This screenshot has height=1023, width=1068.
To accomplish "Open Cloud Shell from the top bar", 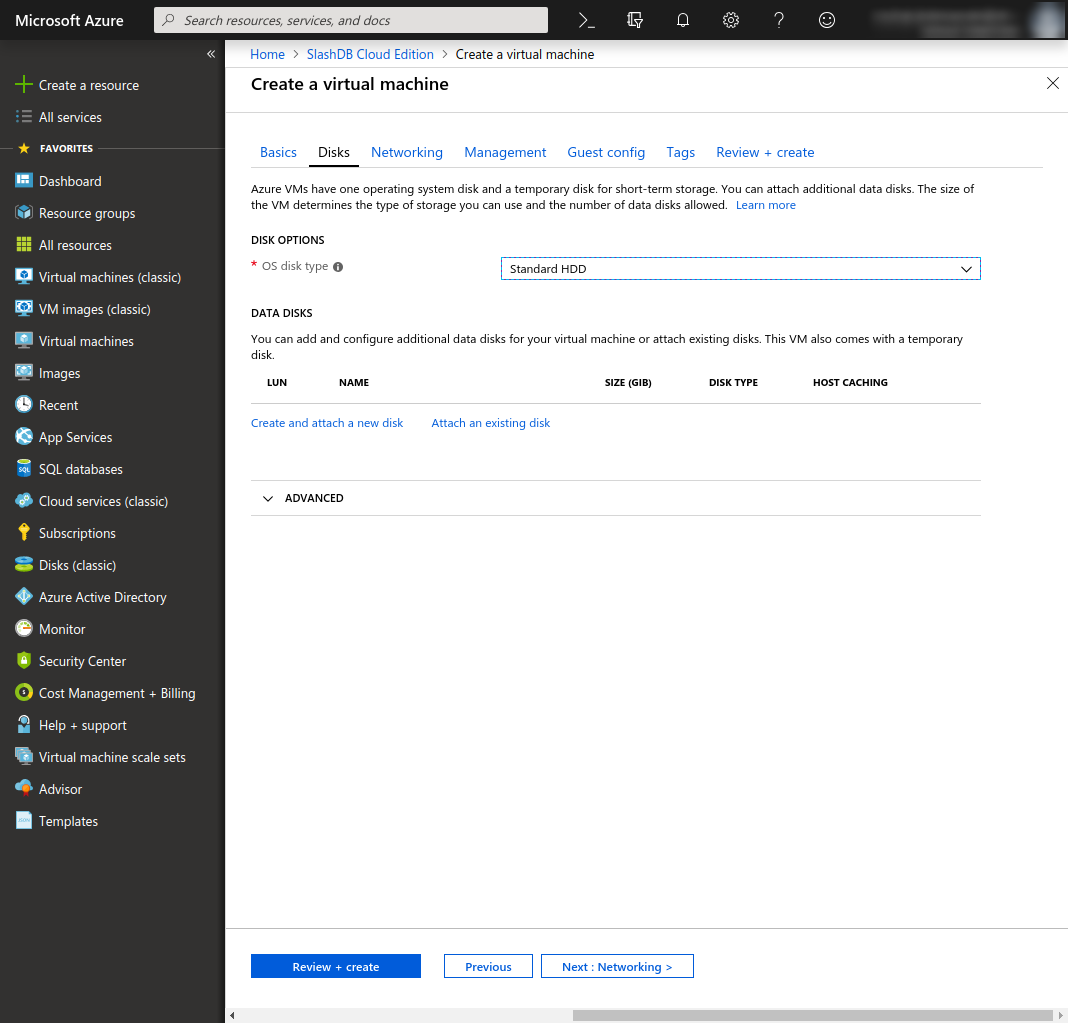I will point(587,20).
